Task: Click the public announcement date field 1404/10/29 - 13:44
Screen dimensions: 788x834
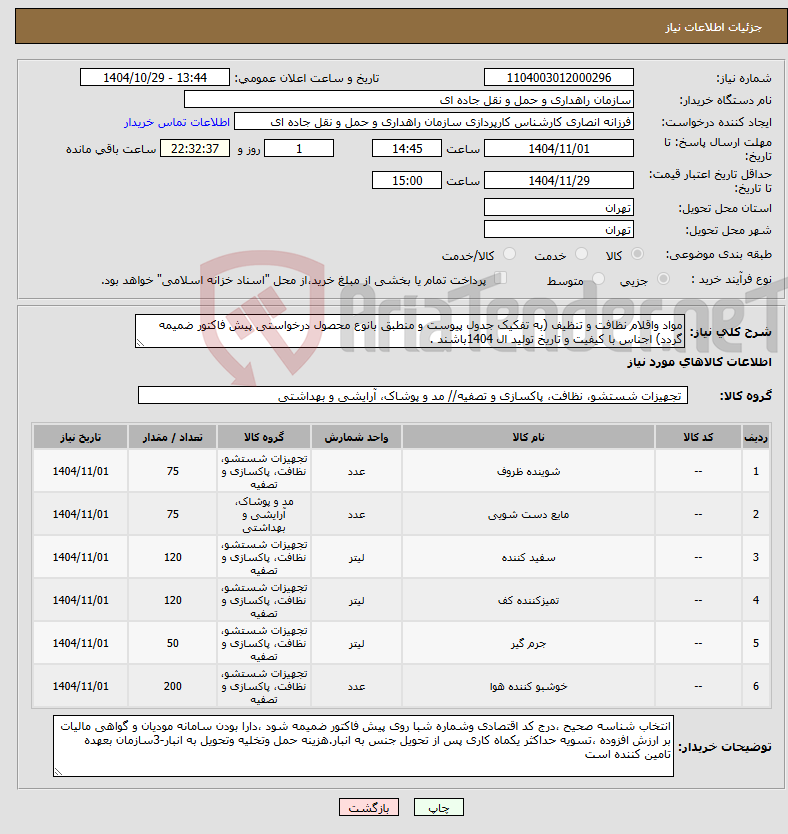Action: pyautogui.click(x=155, y=78)
